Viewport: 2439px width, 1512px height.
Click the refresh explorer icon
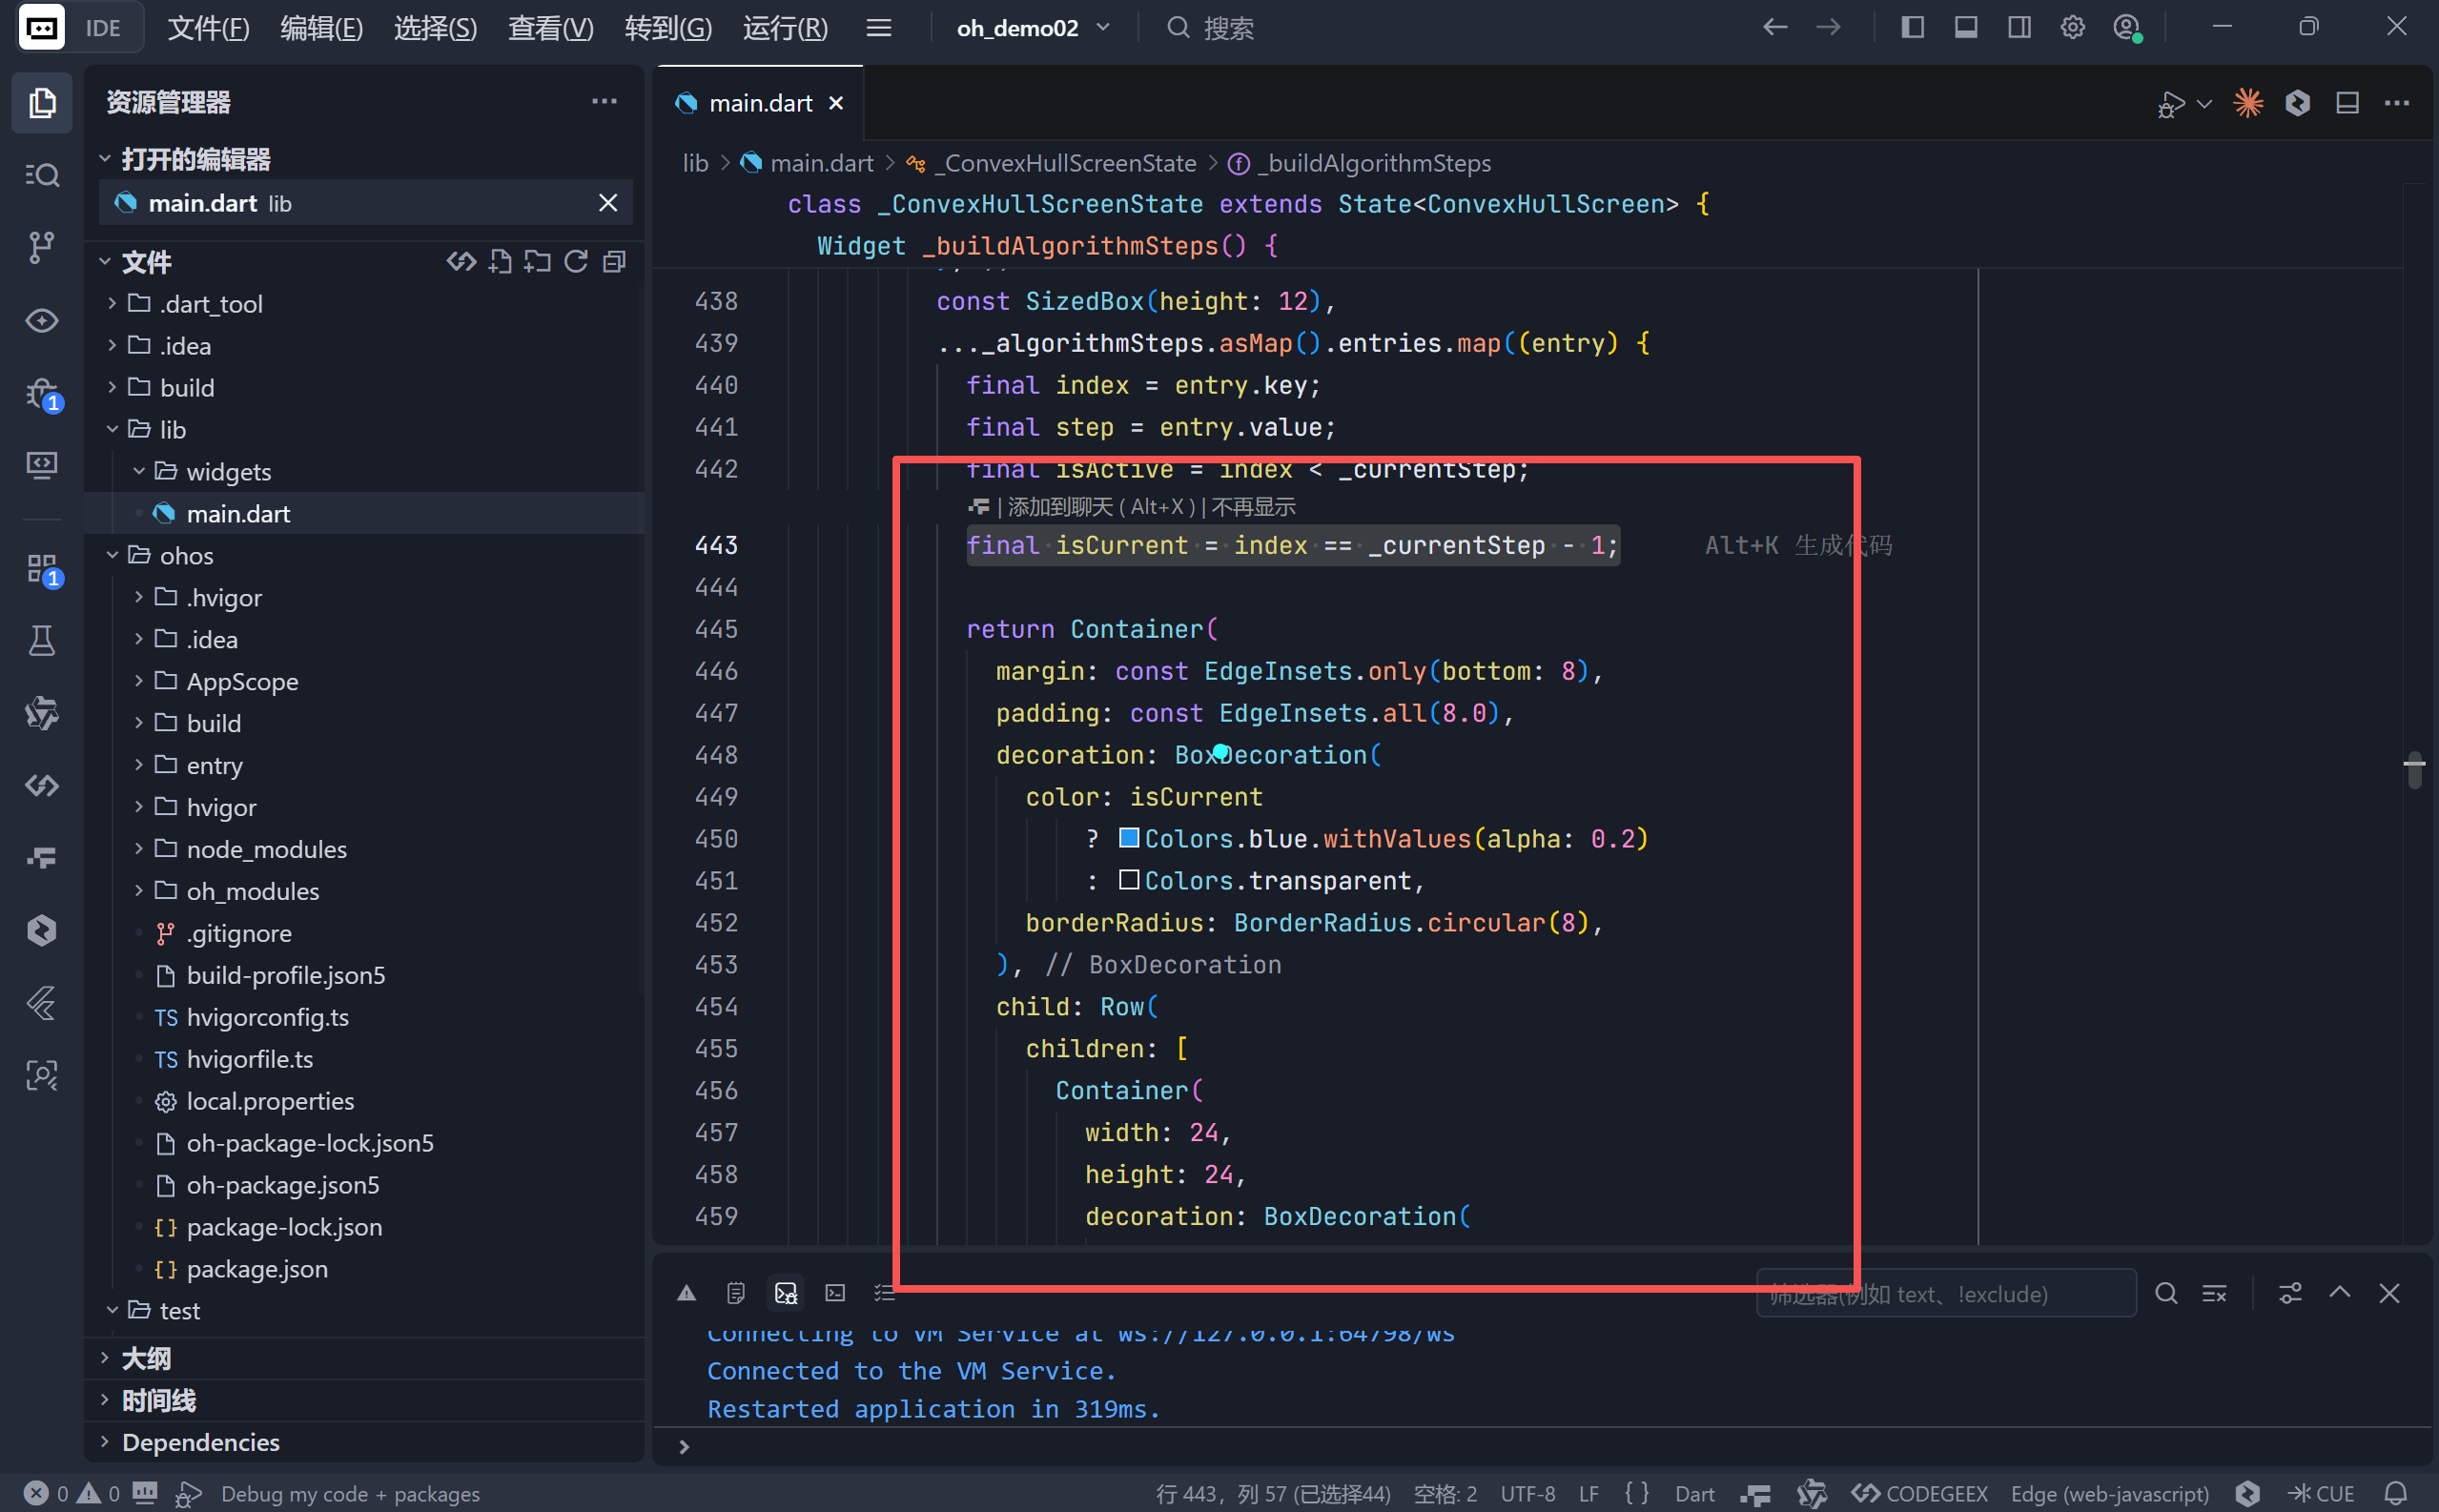(x=575, y=262)
